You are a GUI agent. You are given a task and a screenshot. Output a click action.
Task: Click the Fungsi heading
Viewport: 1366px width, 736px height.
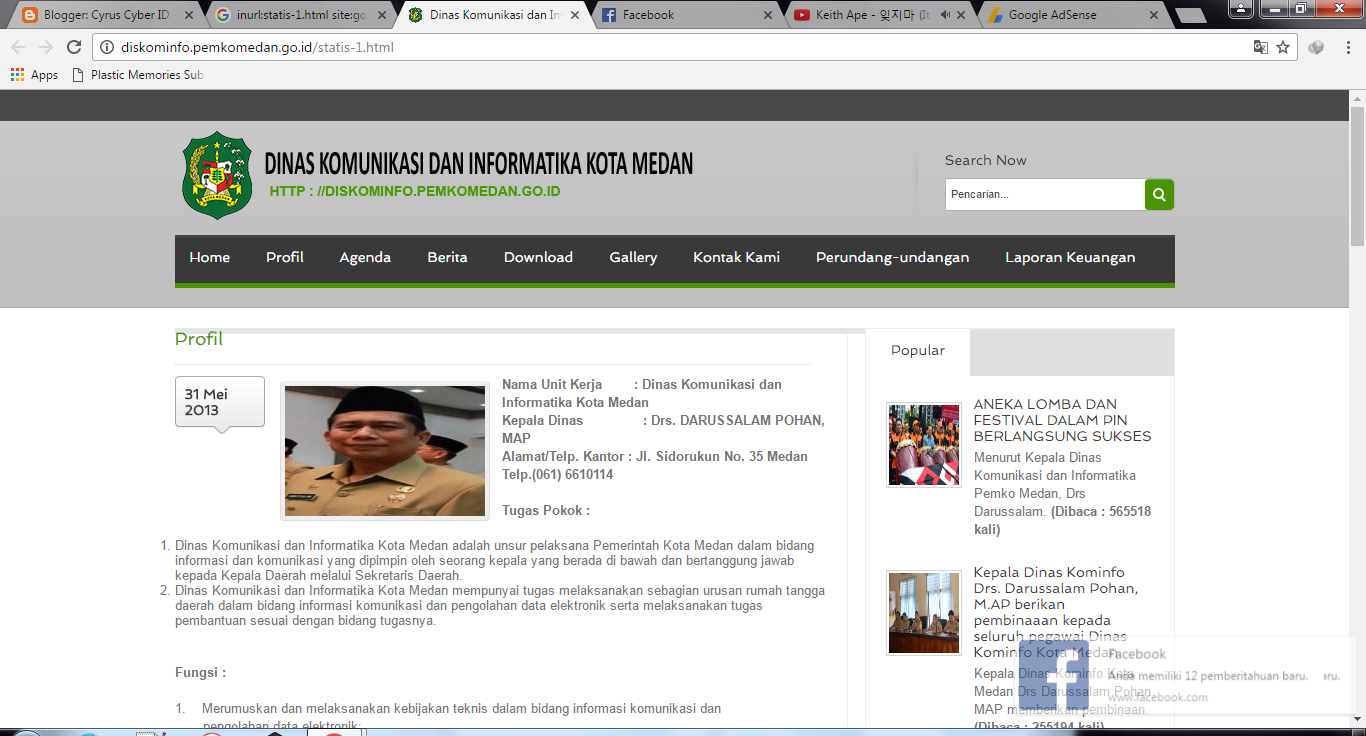tap(201, 673)
